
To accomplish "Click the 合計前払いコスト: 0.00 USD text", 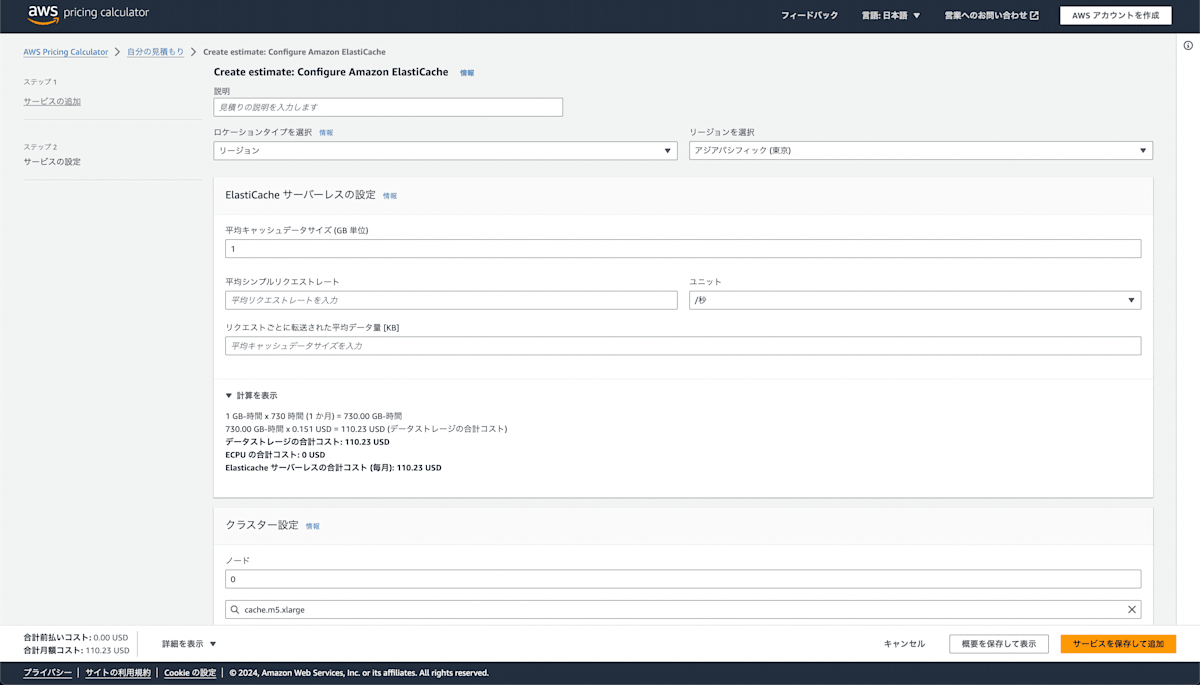I will (x=76, y=637).
